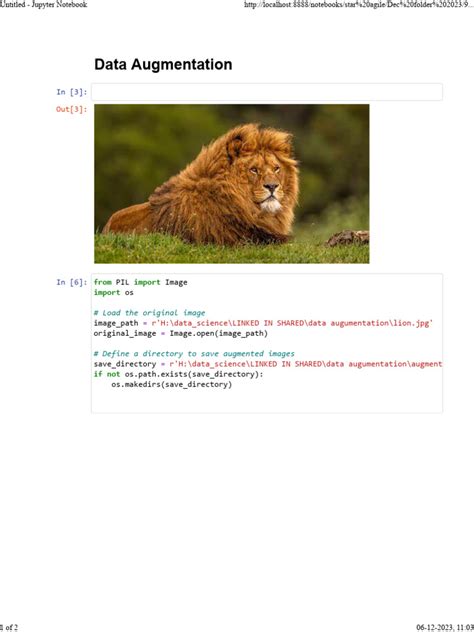Viewport: 474px width, 632px height.
Task: Click the Out[3] output prompt label
Action: pos(72,109)
